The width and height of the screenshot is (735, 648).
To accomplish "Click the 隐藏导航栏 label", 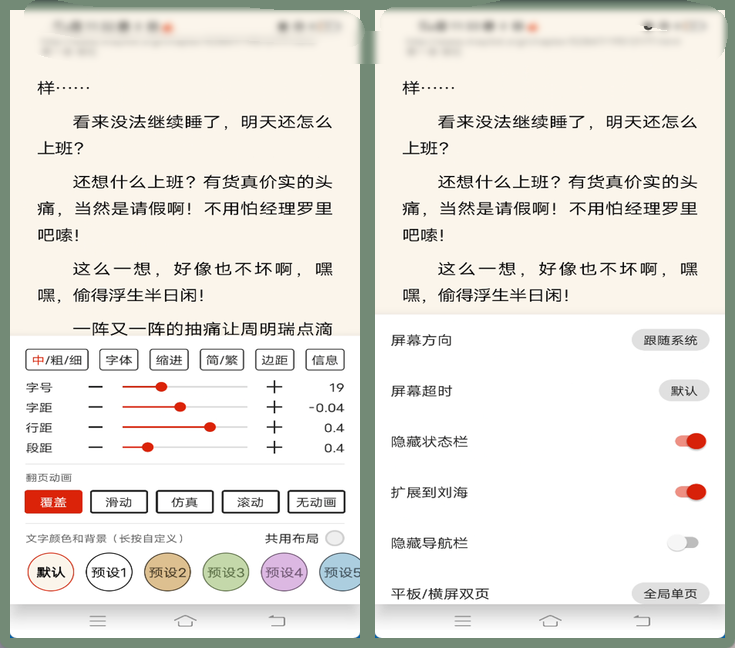I will pyautogui.click(x=429, y=543).
